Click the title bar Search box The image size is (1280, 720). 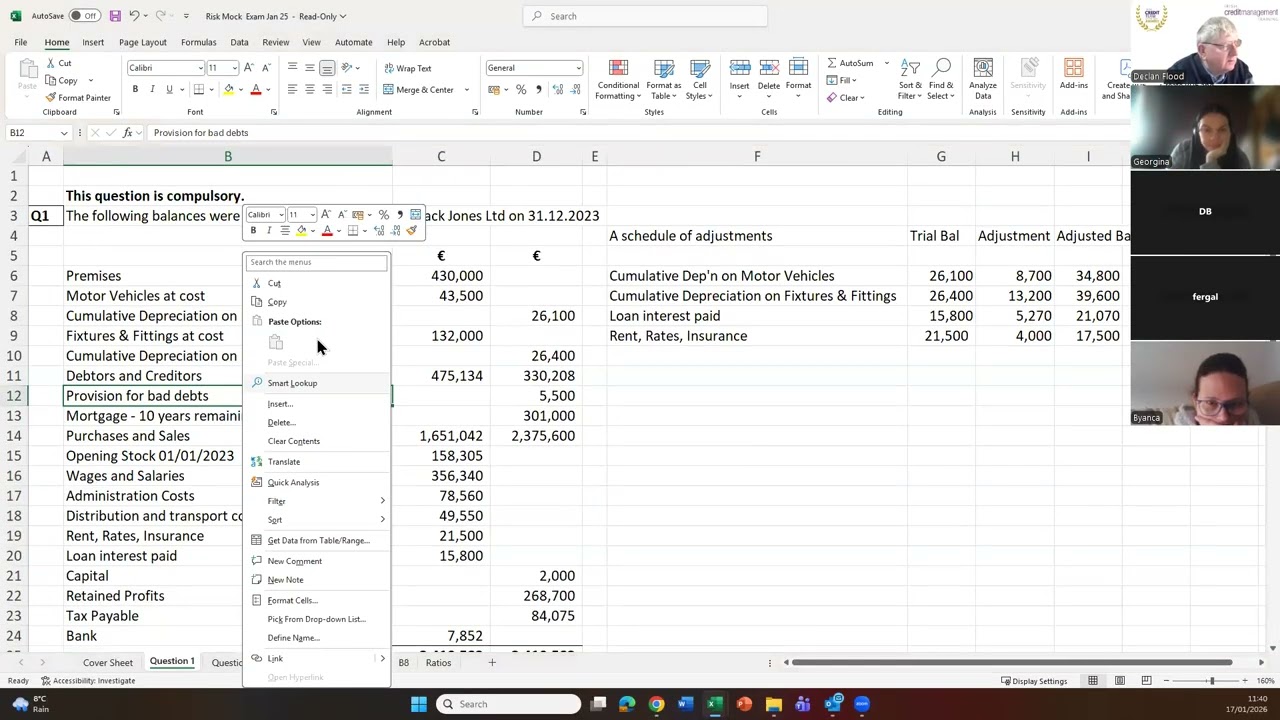click(x=645, y=16)
